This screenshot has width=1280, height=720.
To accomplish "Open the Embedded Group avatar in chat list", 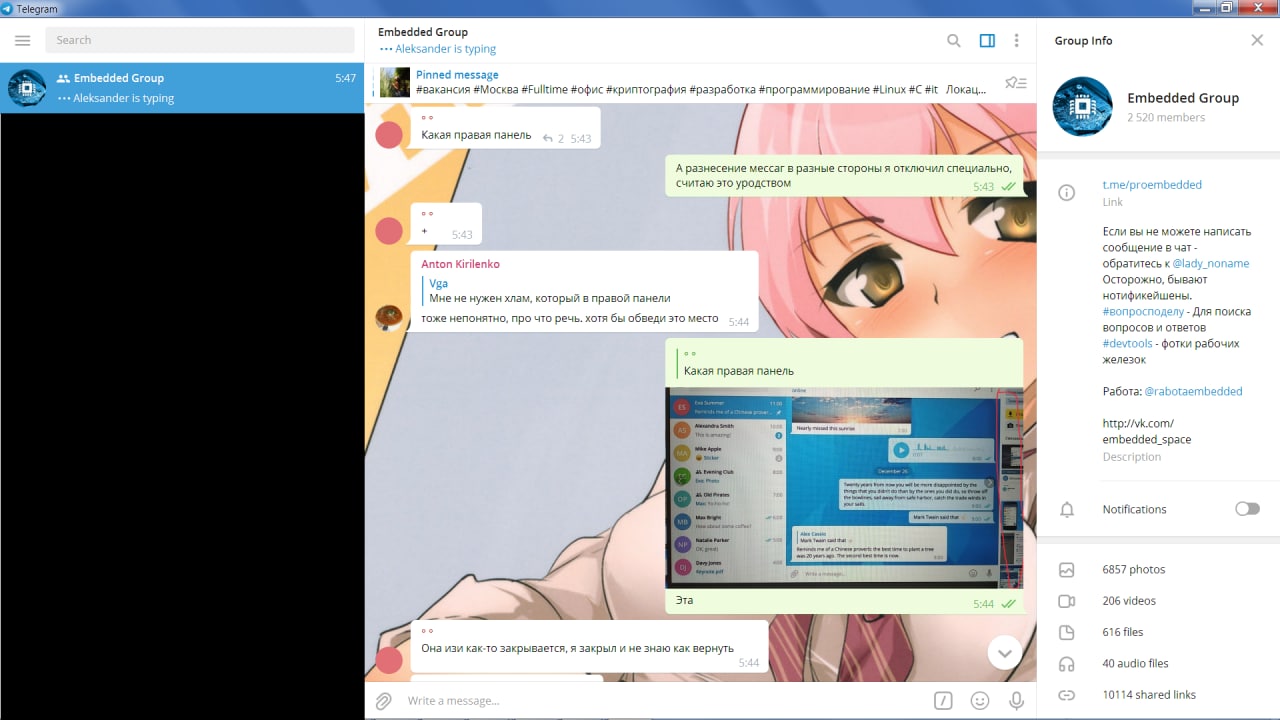I will tap(27, 88).
